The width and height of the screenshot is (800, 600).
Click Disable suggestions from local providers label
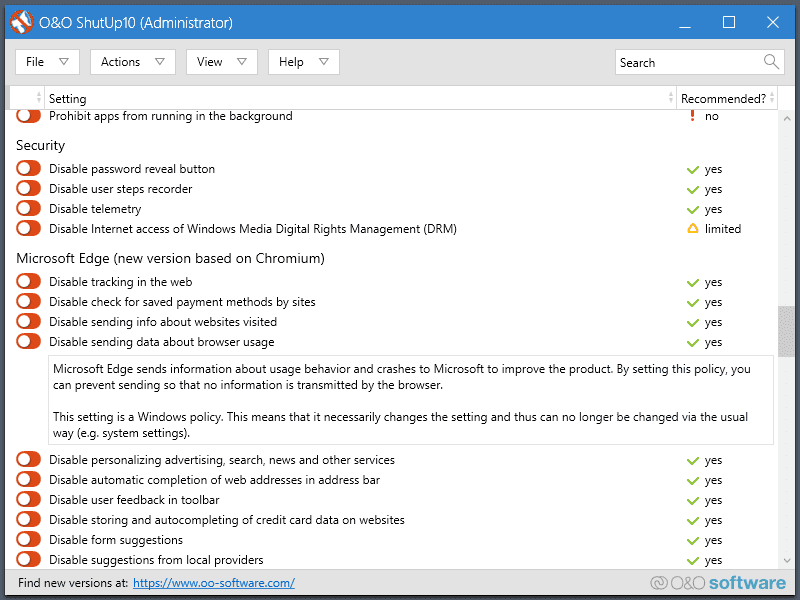pyautogui.click(x=156, y=560)
